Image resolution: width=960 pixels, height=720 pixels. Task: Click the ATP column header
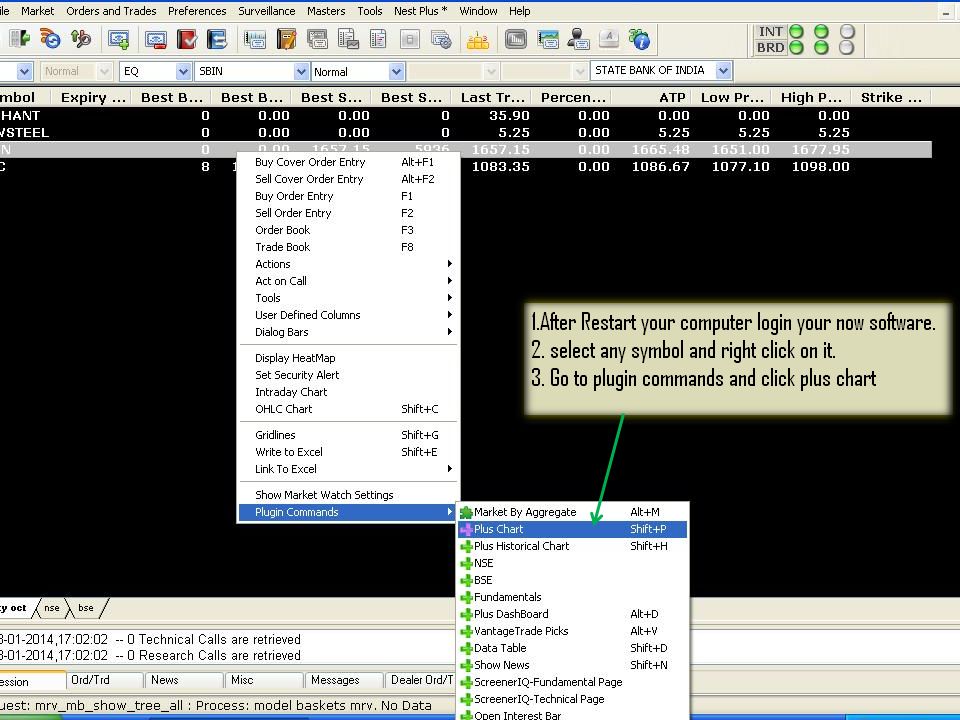point(651,97)
